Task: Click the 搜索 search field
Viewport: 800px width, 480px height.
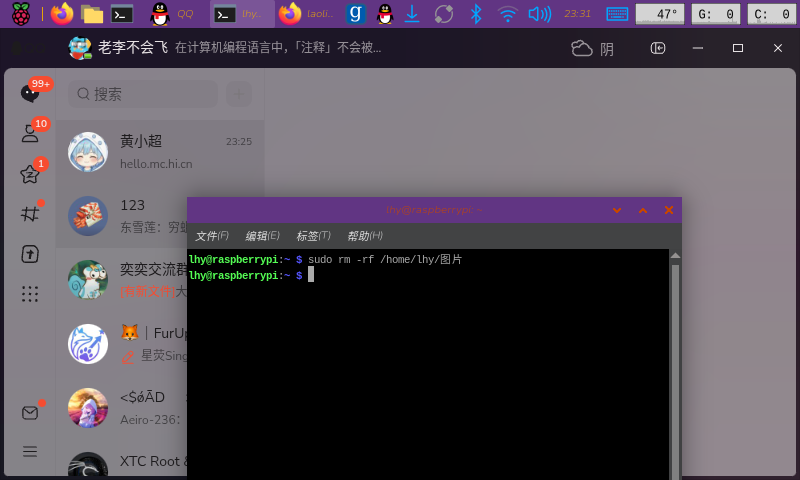Action: click(145, 94)
